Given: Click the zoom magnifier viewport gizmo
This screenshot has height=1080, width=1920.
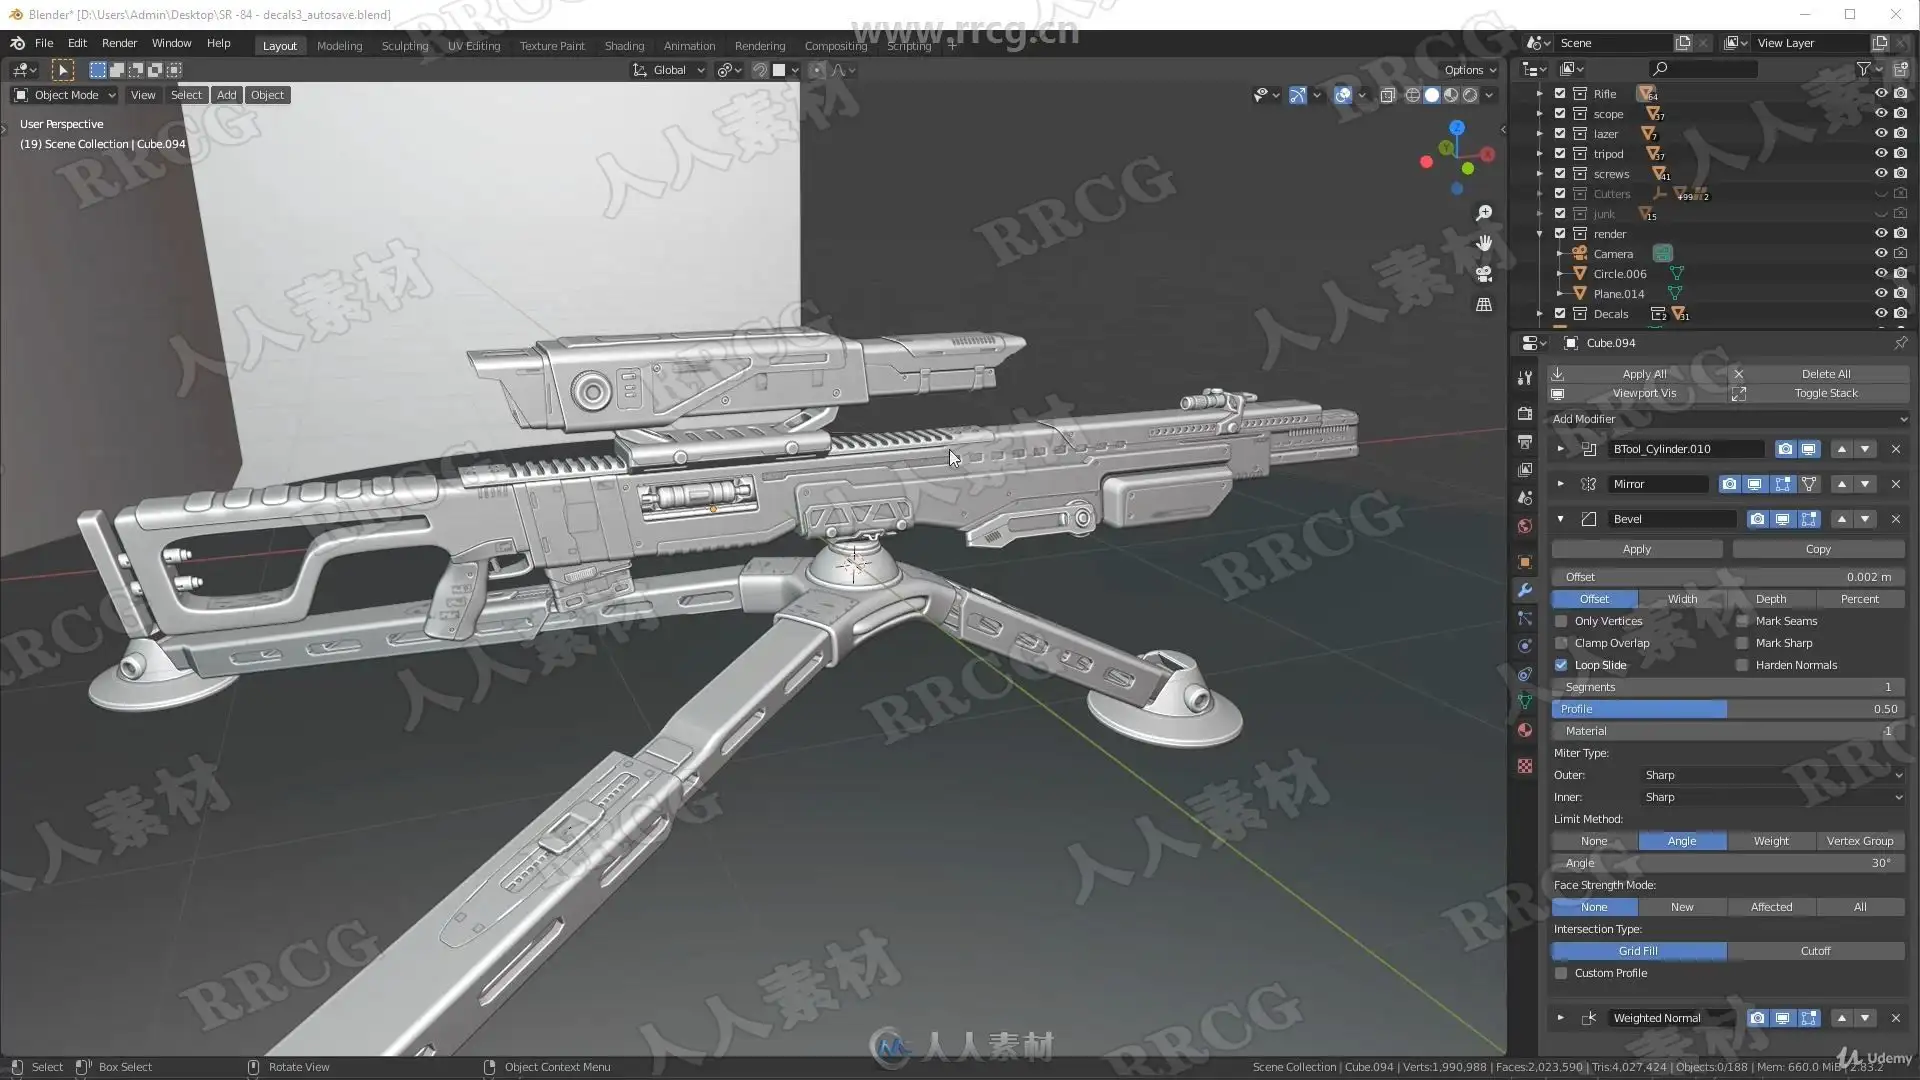Looking at the screenshot, I should (1484, 213).
